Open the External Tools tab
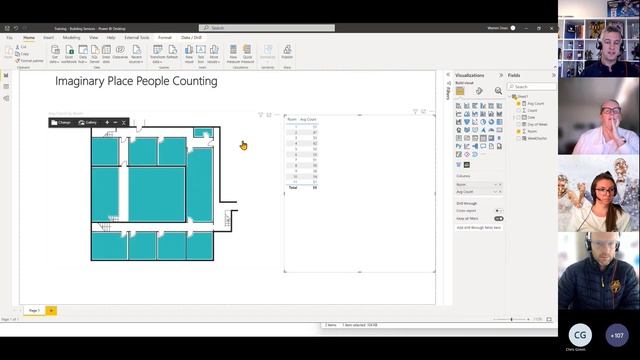The height and width of the screenshot is (360, 640). (137, 38)
